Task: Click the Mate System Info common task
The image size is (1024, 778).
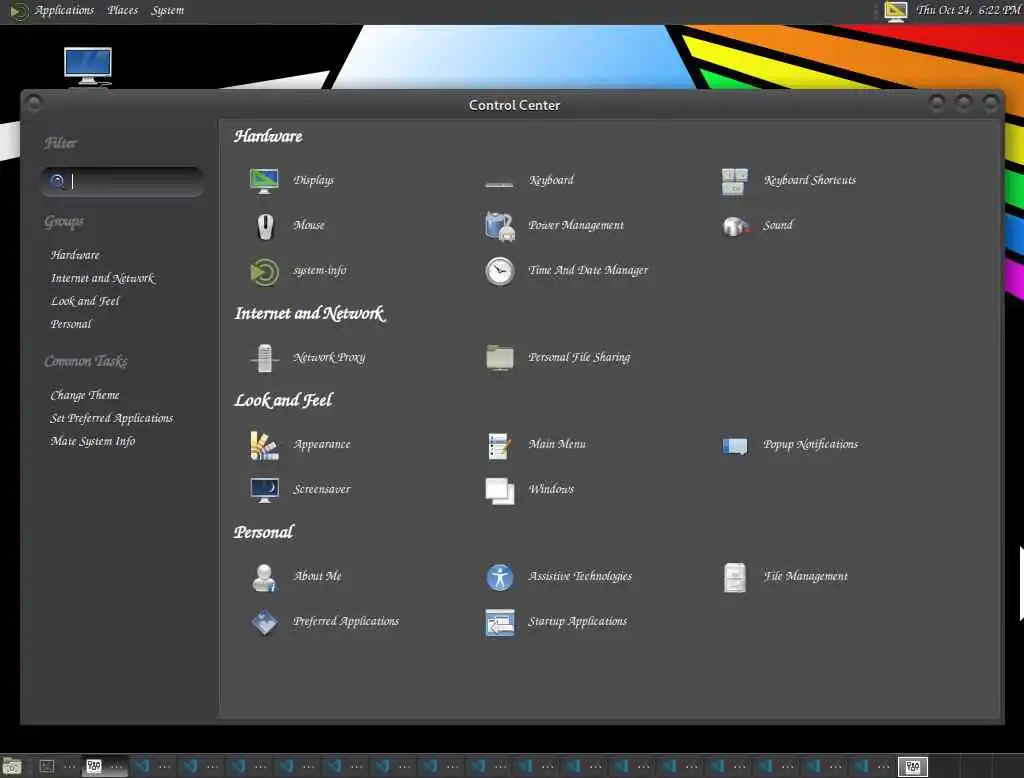Action: point(93,441)
